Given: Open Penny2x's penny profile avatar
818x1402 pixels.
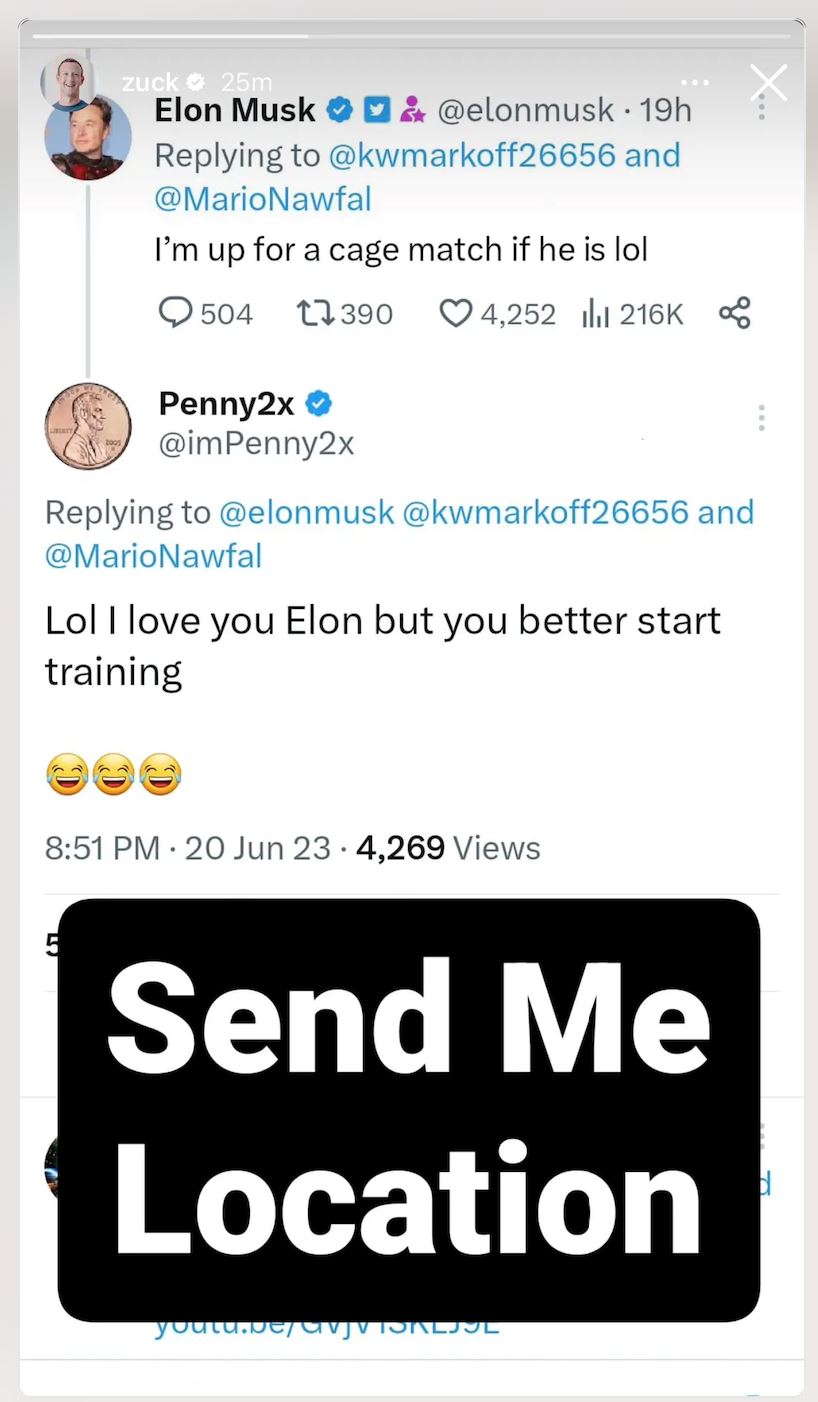Looking at the screenshot, I should 88,427.
